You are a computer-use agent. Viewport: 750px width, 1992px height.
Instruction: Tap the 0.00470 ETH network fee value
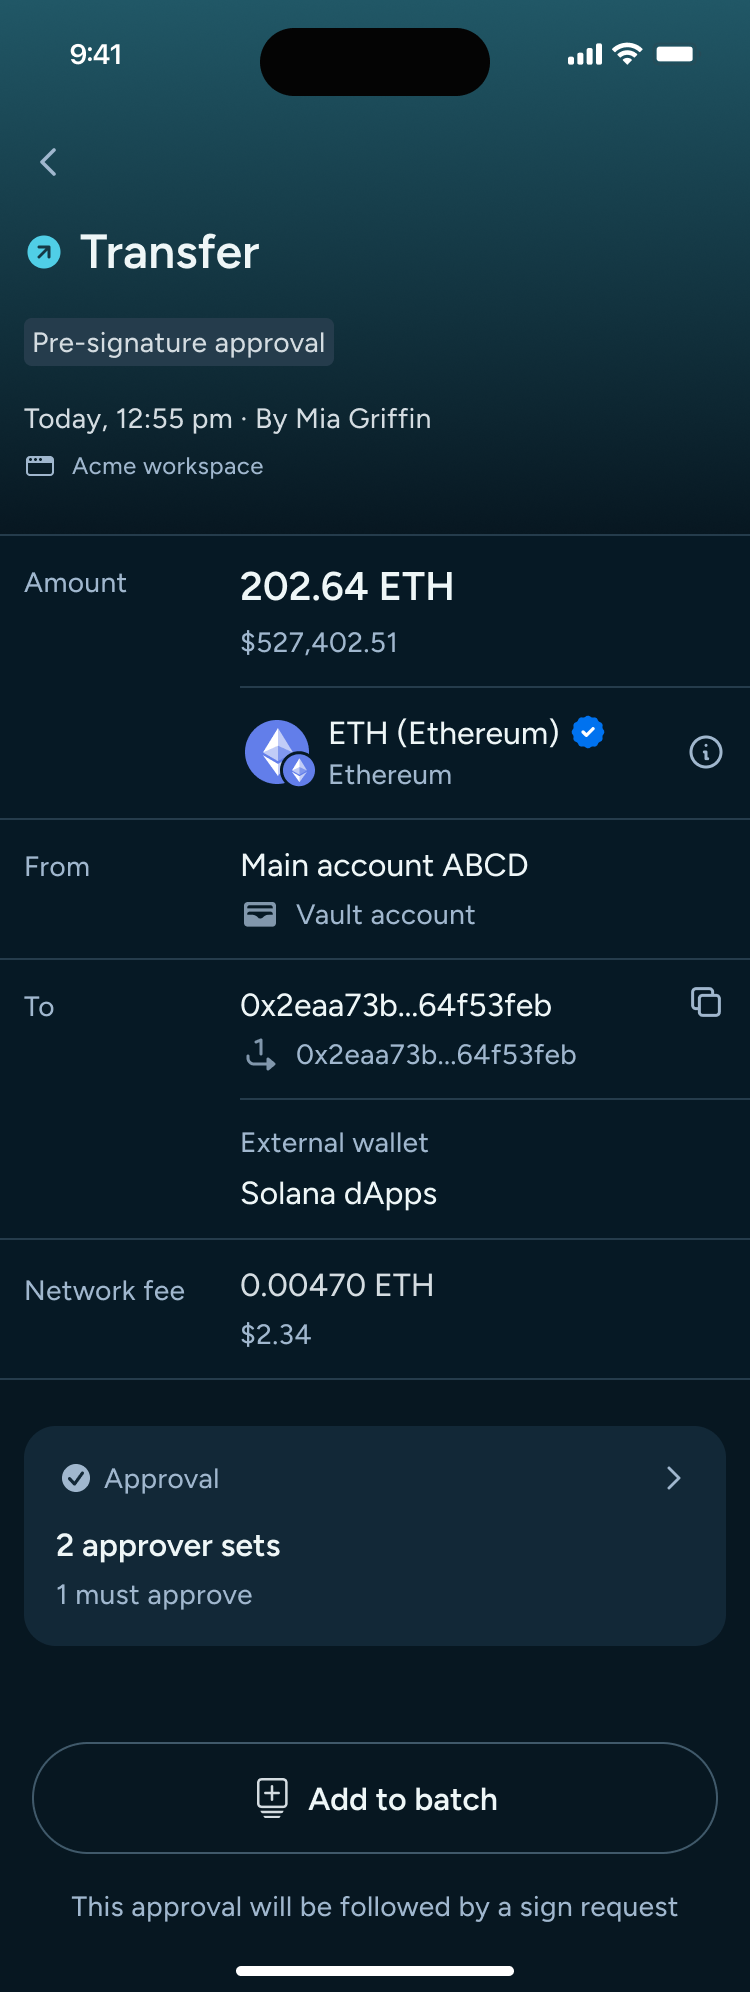(x=337, y=1285)
